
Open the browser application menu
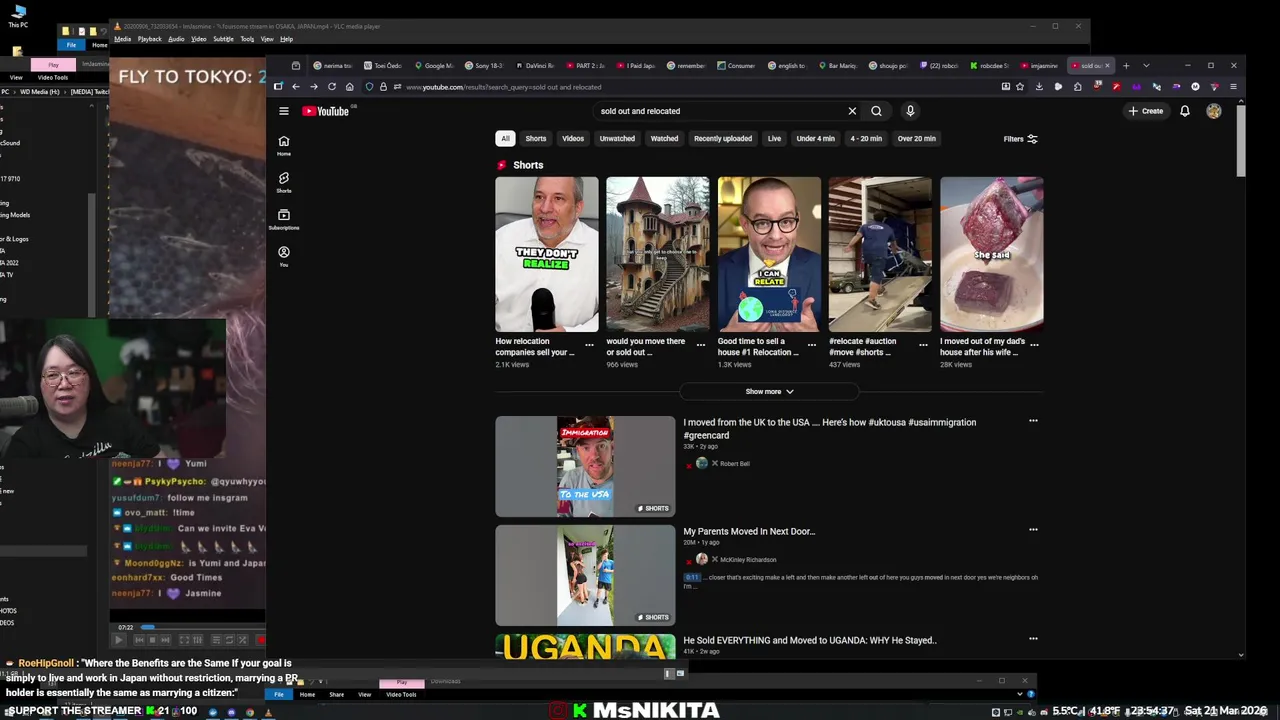1233,87
